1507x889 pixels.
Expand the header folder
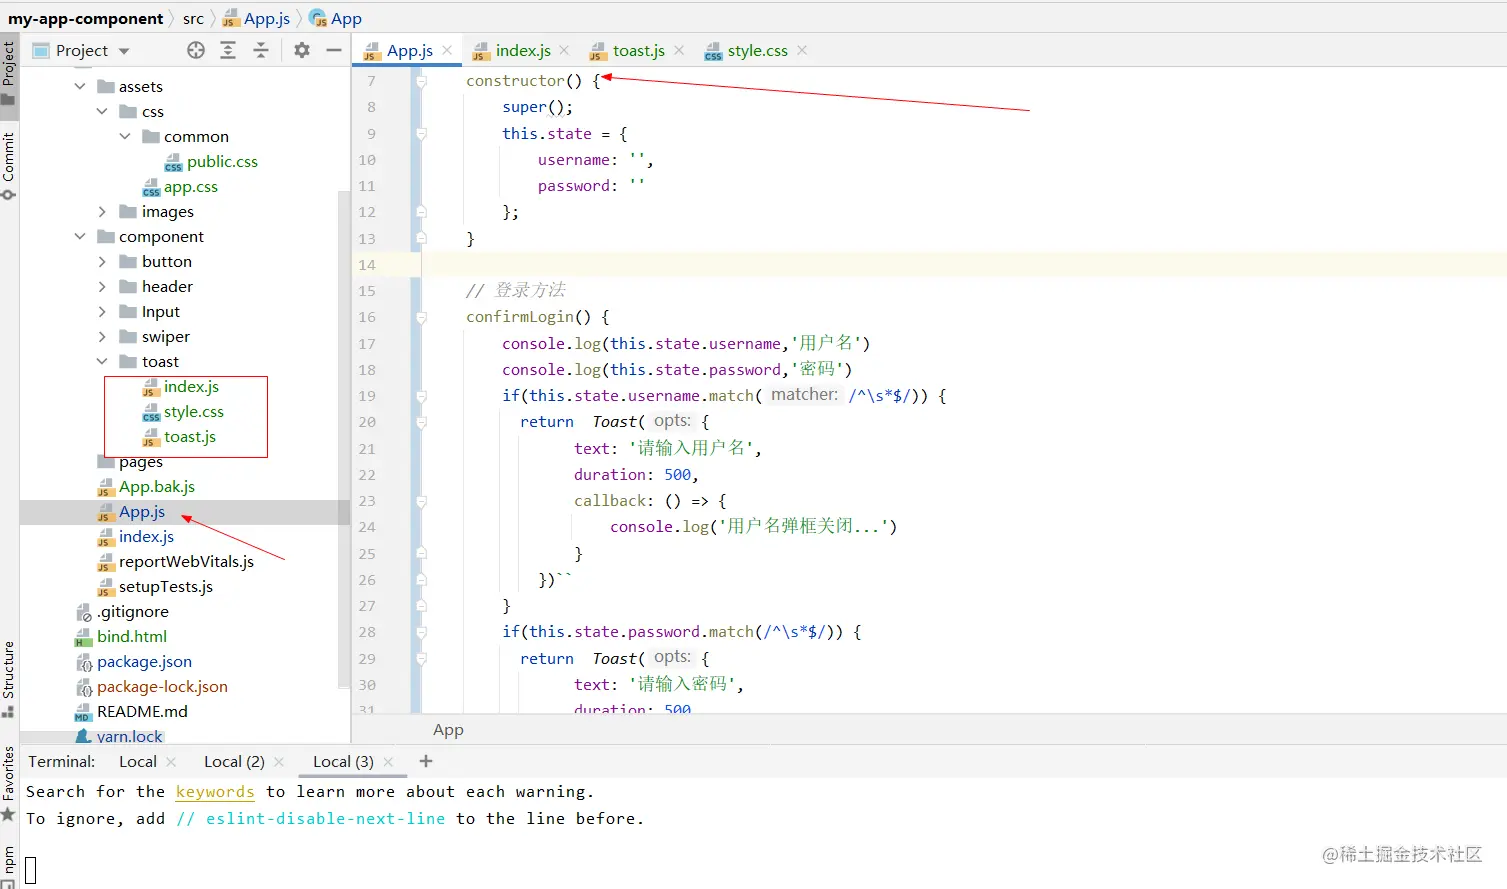coord(102,286)
